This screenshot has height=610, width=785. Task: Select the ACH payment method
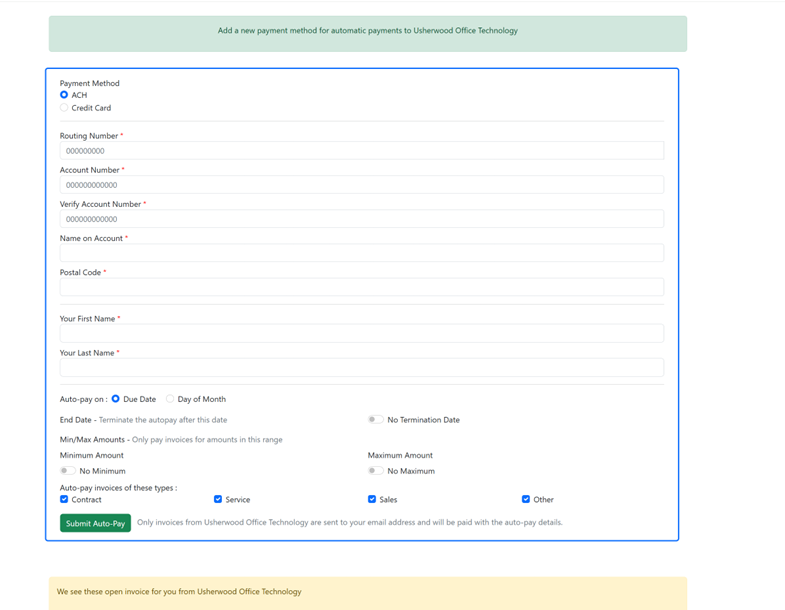point(64,95)
